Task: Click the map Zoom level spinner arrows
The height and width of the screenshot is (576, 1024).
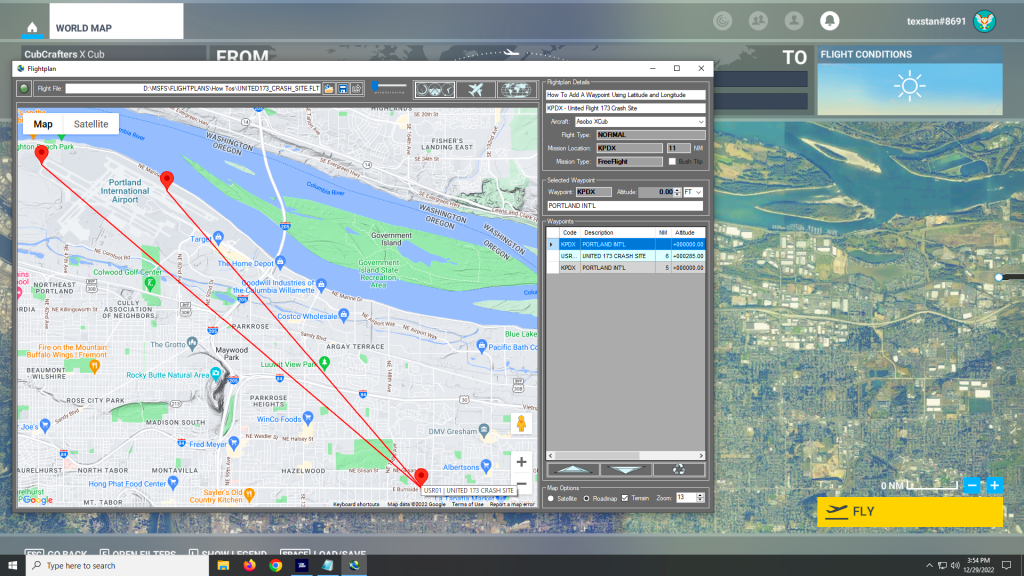Action: [700, 498]
